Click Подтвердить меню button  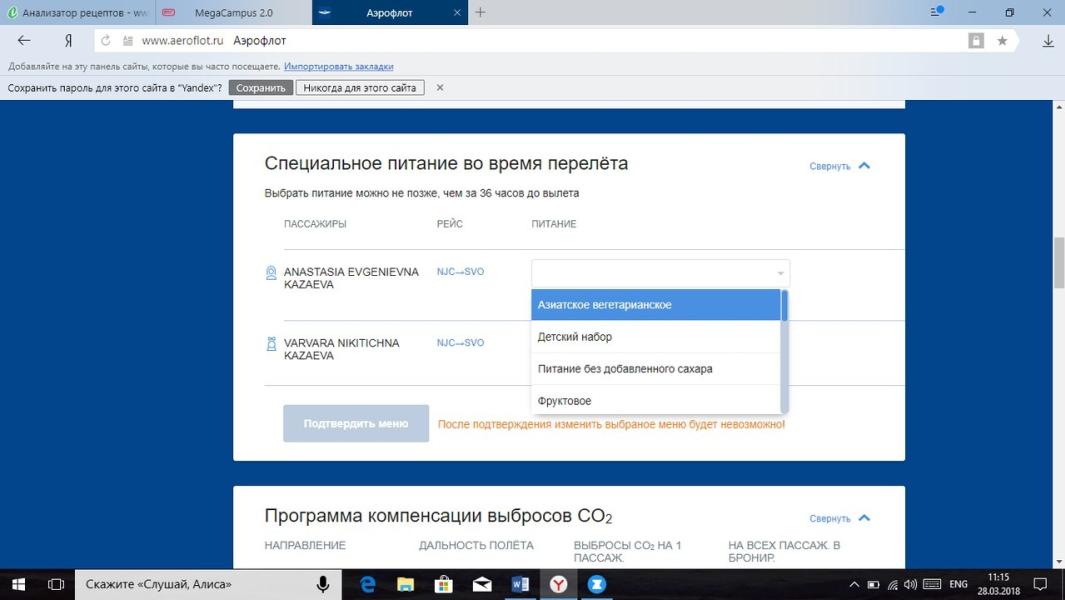[356, 423]
